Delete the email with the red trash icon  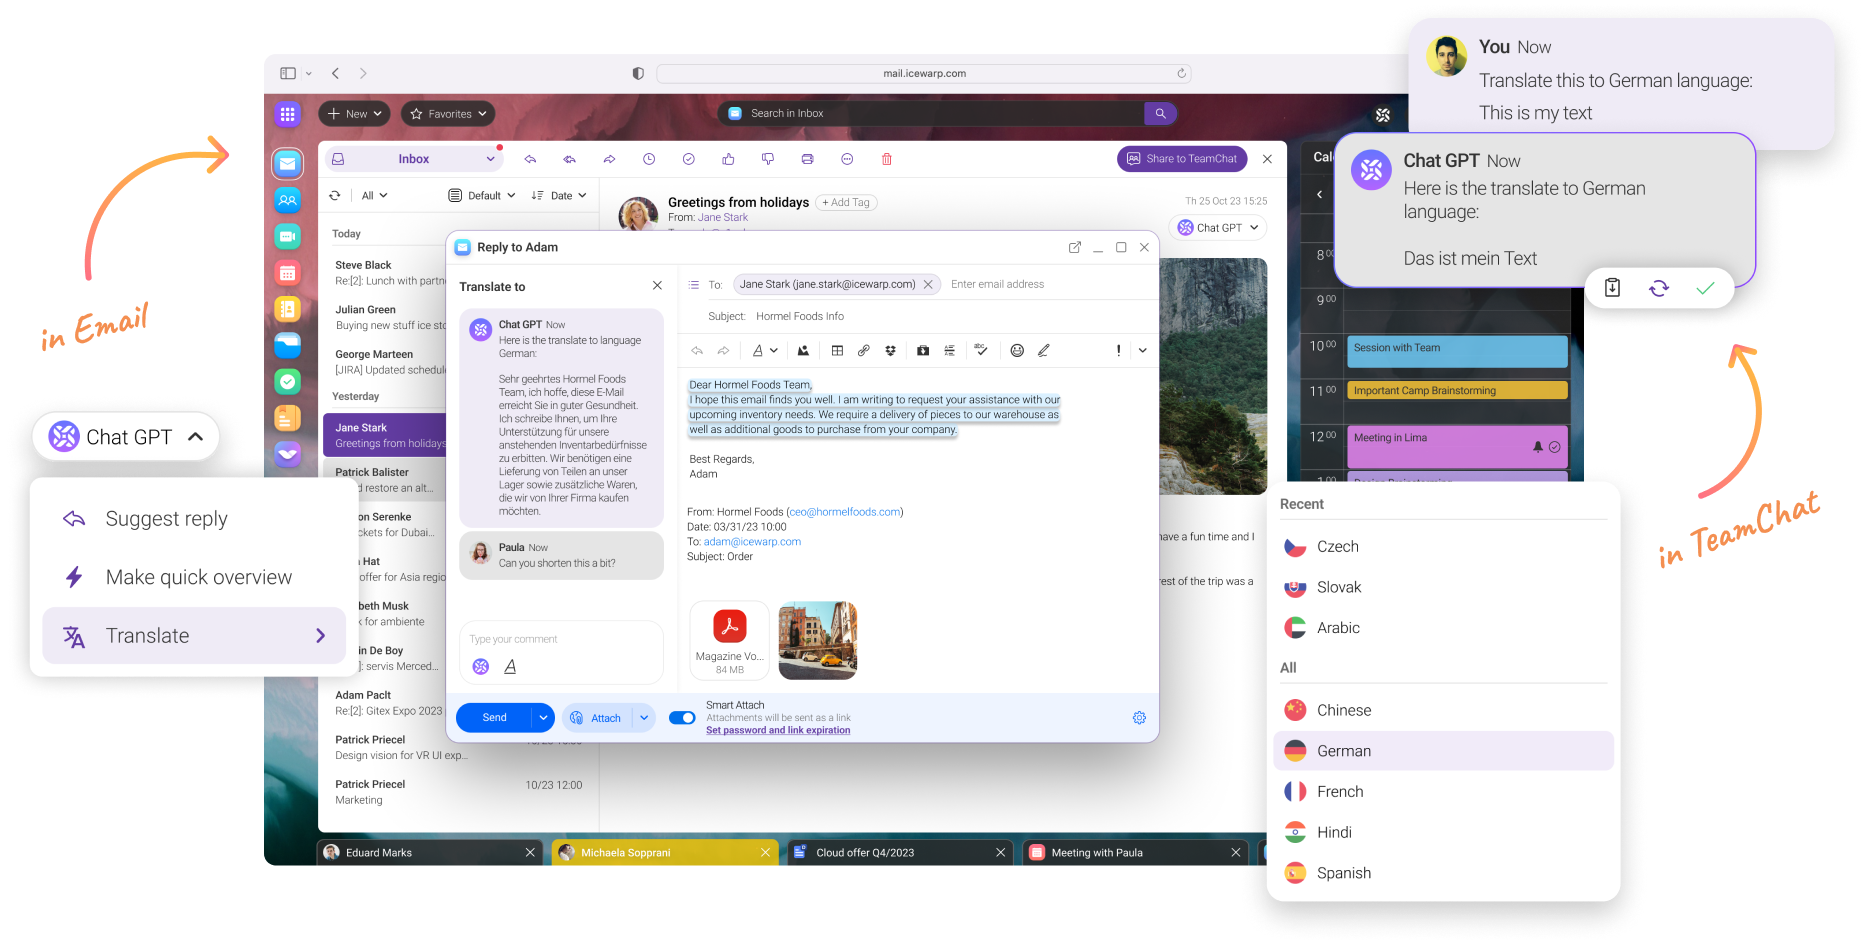887,159
